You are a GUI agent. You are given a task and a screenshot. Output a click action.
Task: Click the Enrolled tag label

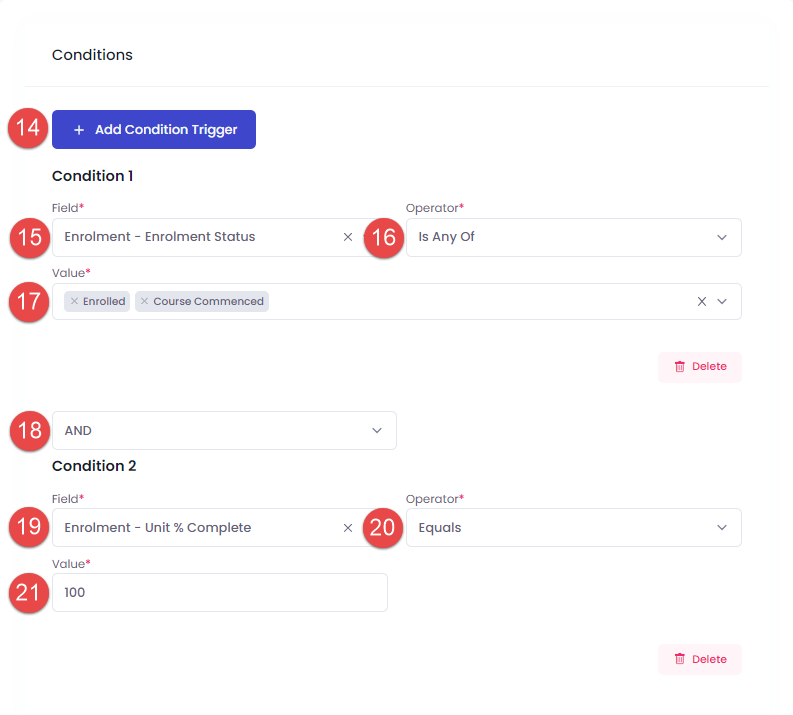[x=104, y=301]
